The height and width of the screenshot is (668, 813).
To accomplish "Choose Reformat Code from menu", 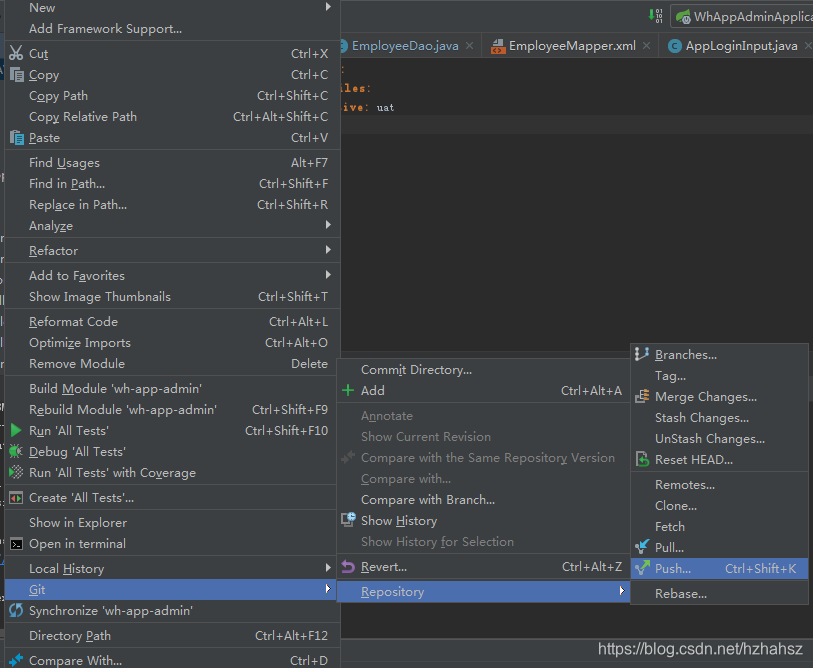I will click(172, 322).
